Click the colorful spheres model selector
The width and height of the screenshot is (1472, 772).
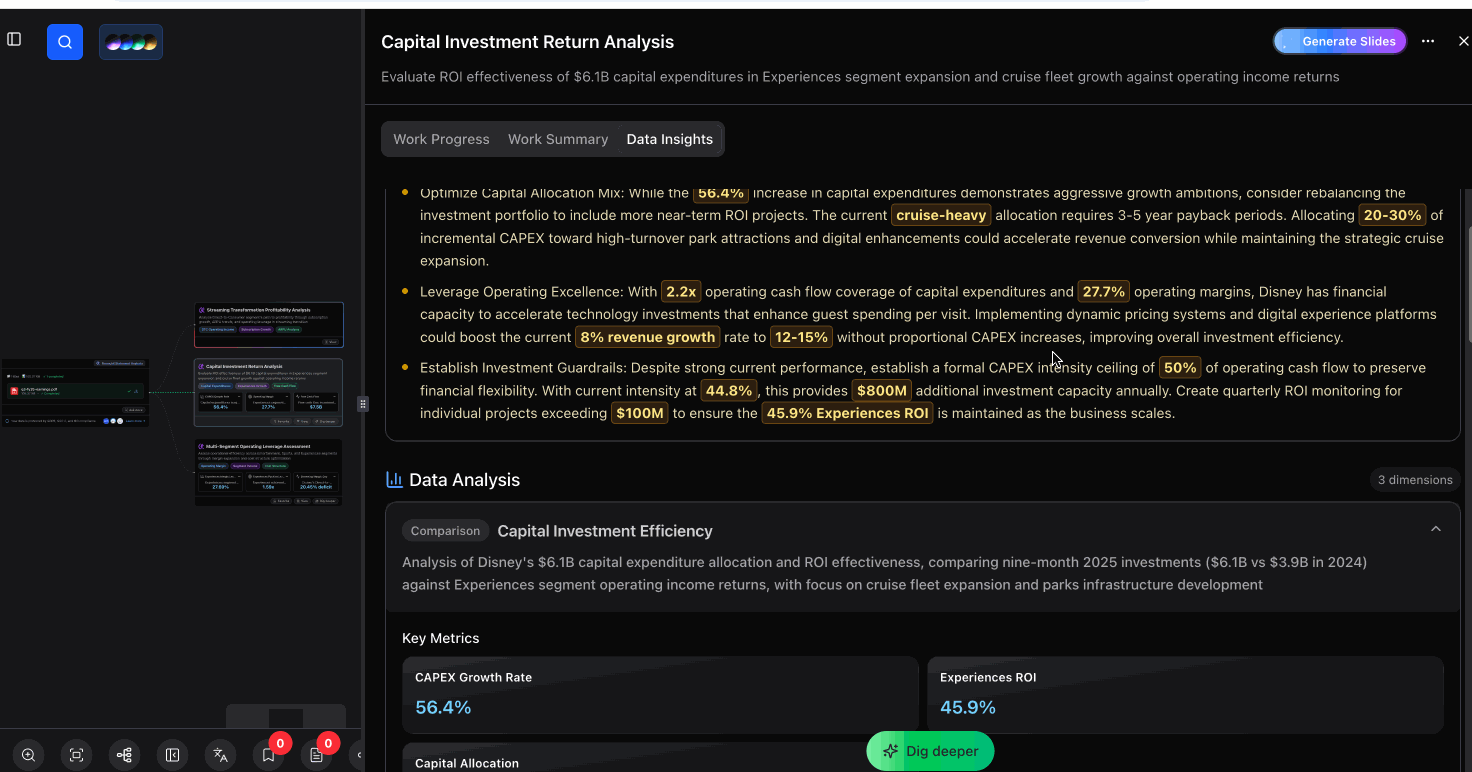coord(131,42)
